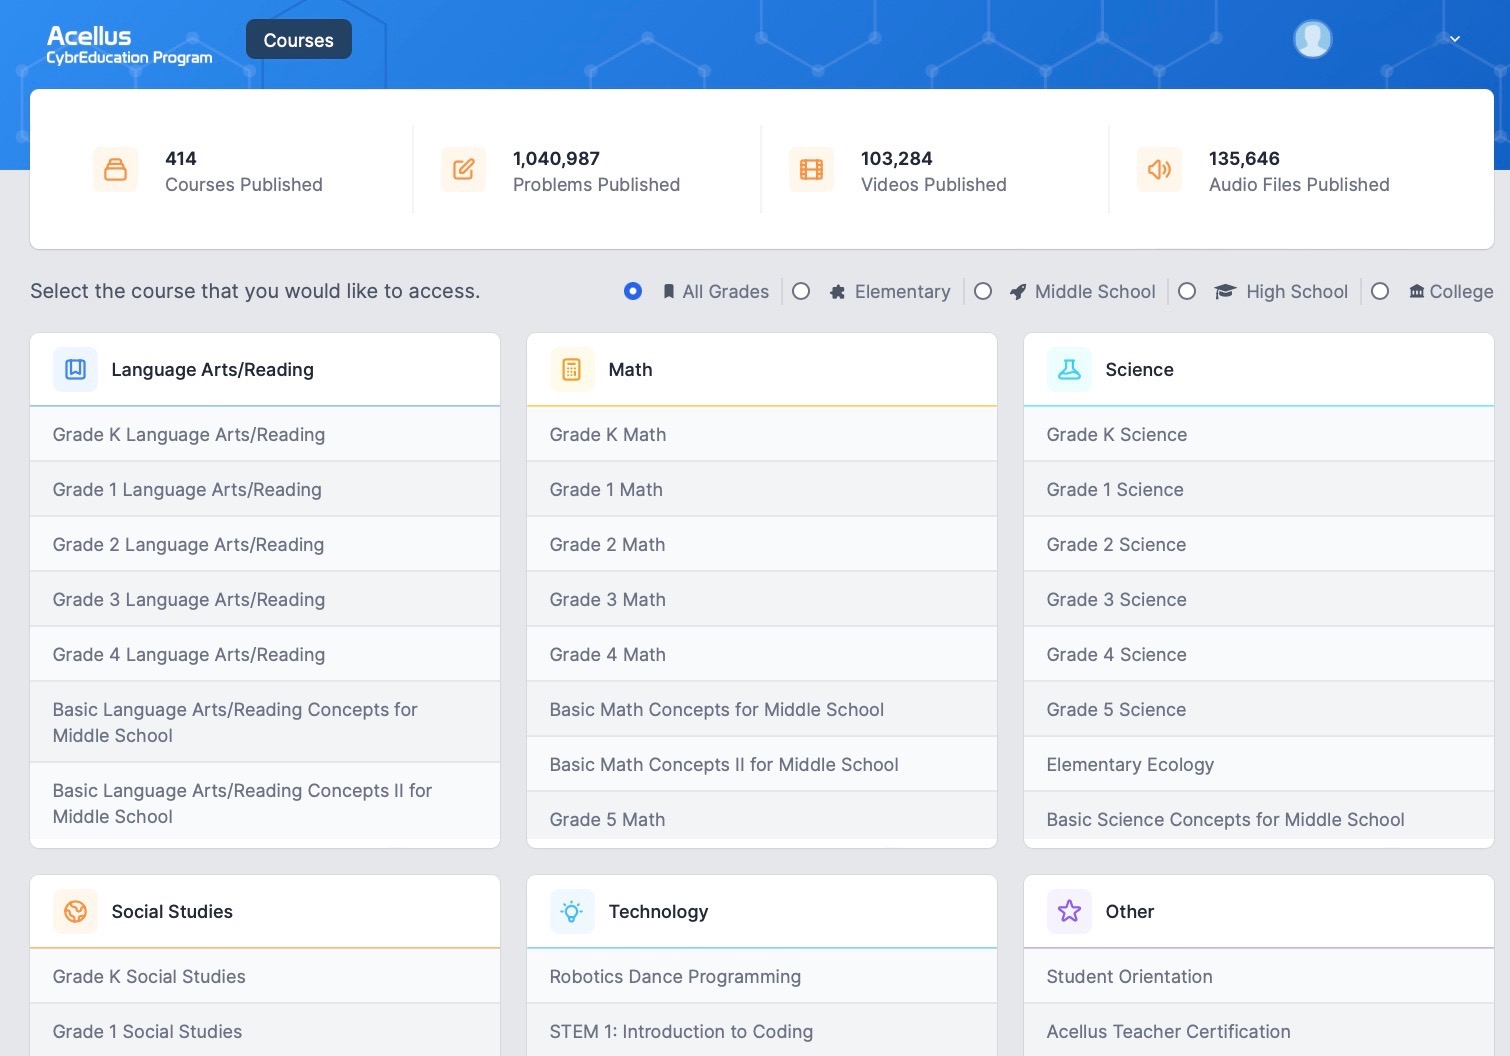1510x1056 pixels.
Task: Open Grade K Social Studies course
Action: (x=265, y=976)
